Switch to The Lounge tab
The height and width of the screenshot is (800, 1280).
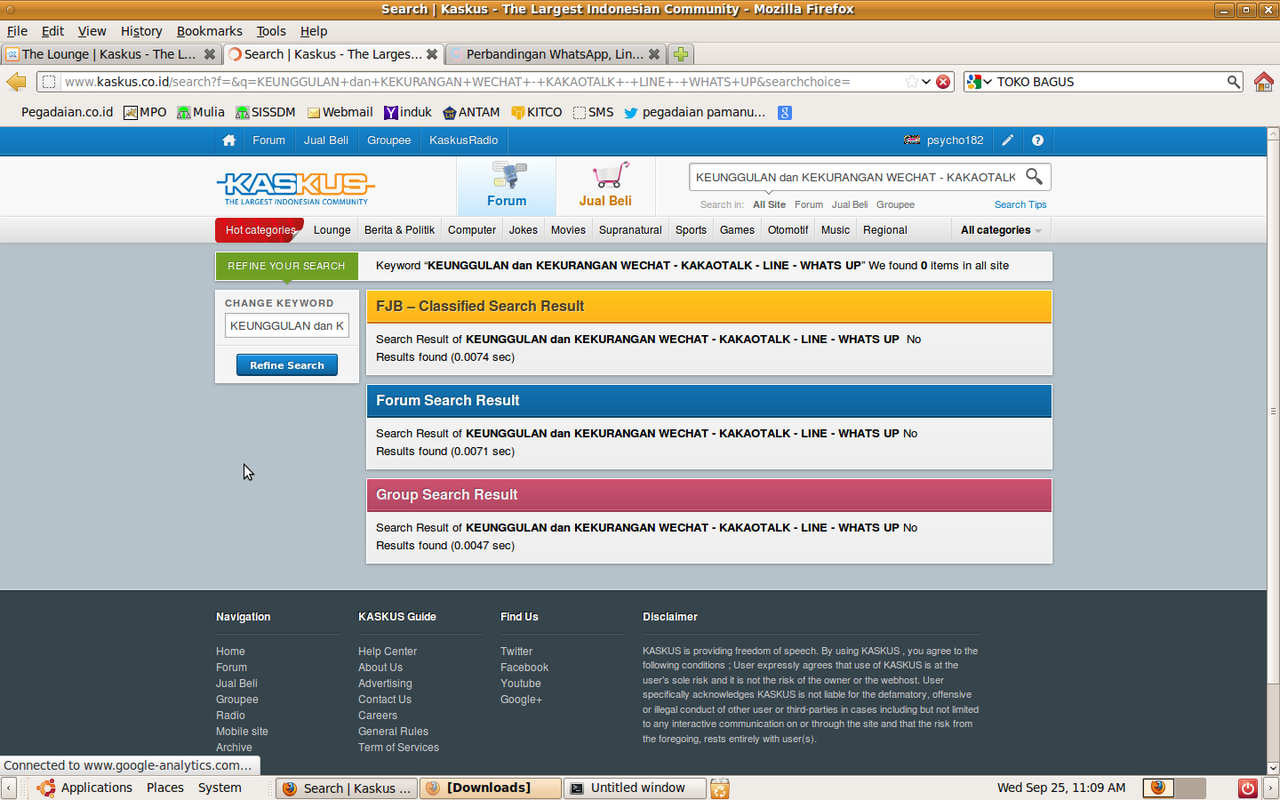(110, 54)
